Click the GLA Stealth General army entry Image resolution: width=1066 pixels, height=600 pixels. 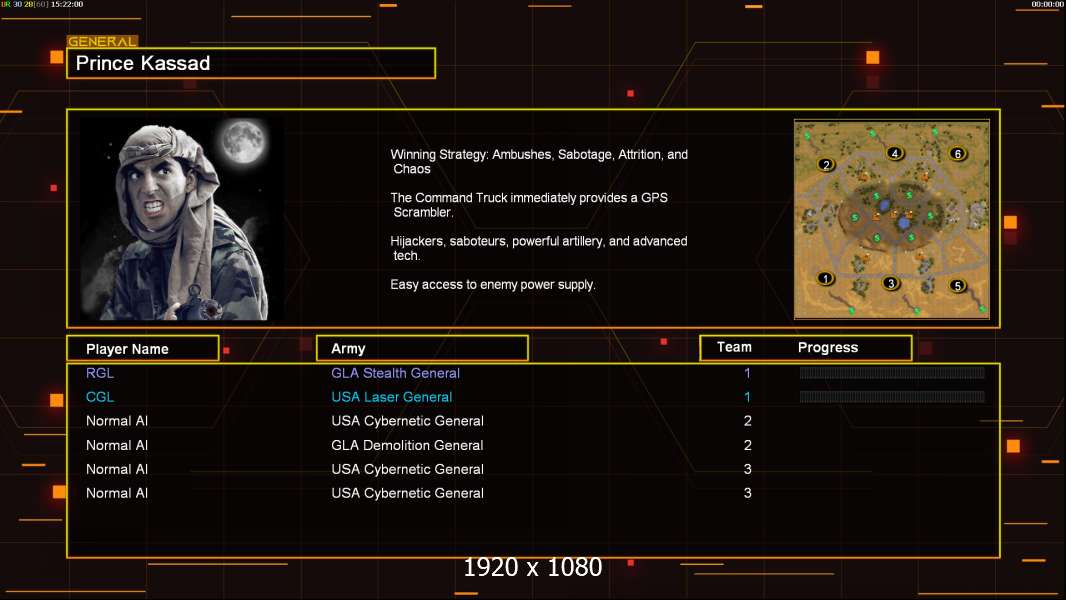click(396, 373)
